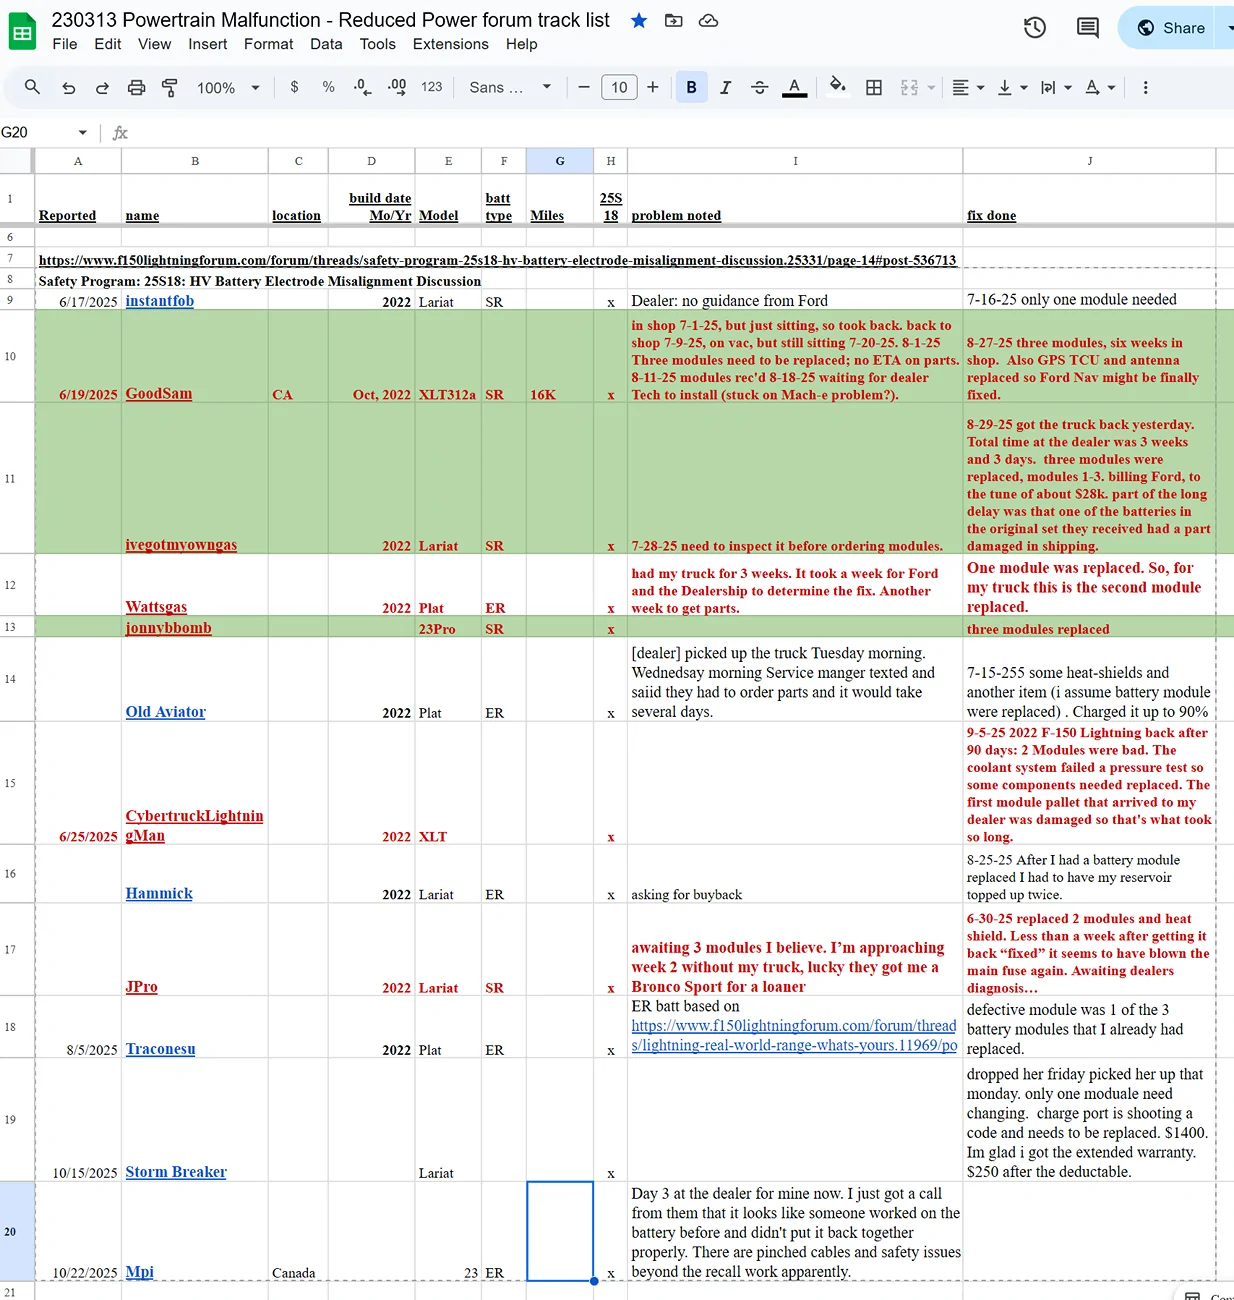The image size is (1234, 1300).
Task: Open the Format menu
Action: [268, 44]
